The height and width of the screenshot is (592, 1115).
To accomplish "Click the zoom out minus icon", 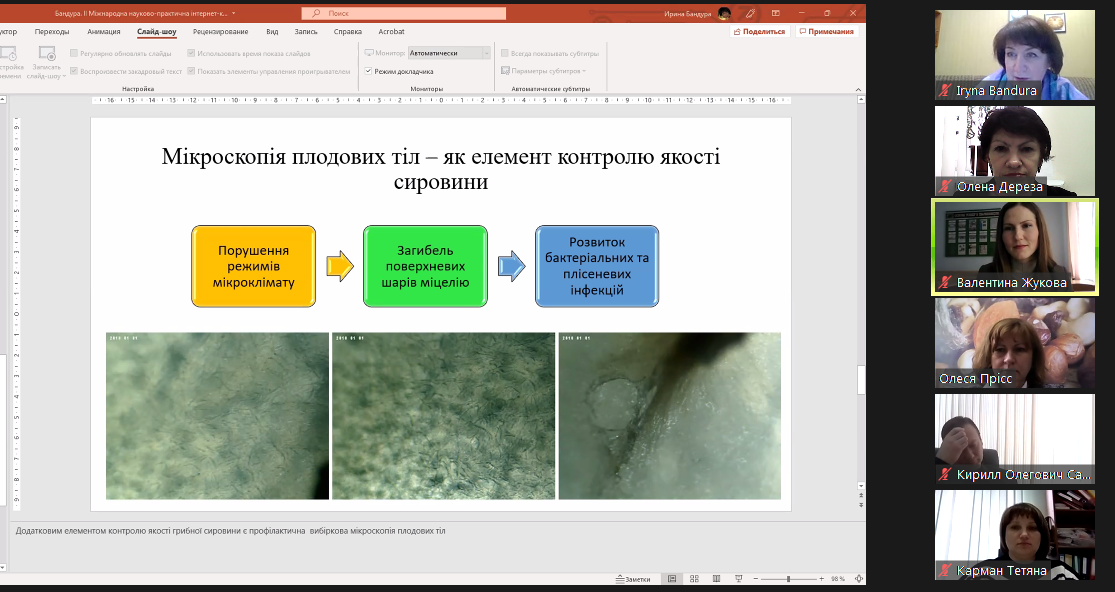I will pos(754,579).
